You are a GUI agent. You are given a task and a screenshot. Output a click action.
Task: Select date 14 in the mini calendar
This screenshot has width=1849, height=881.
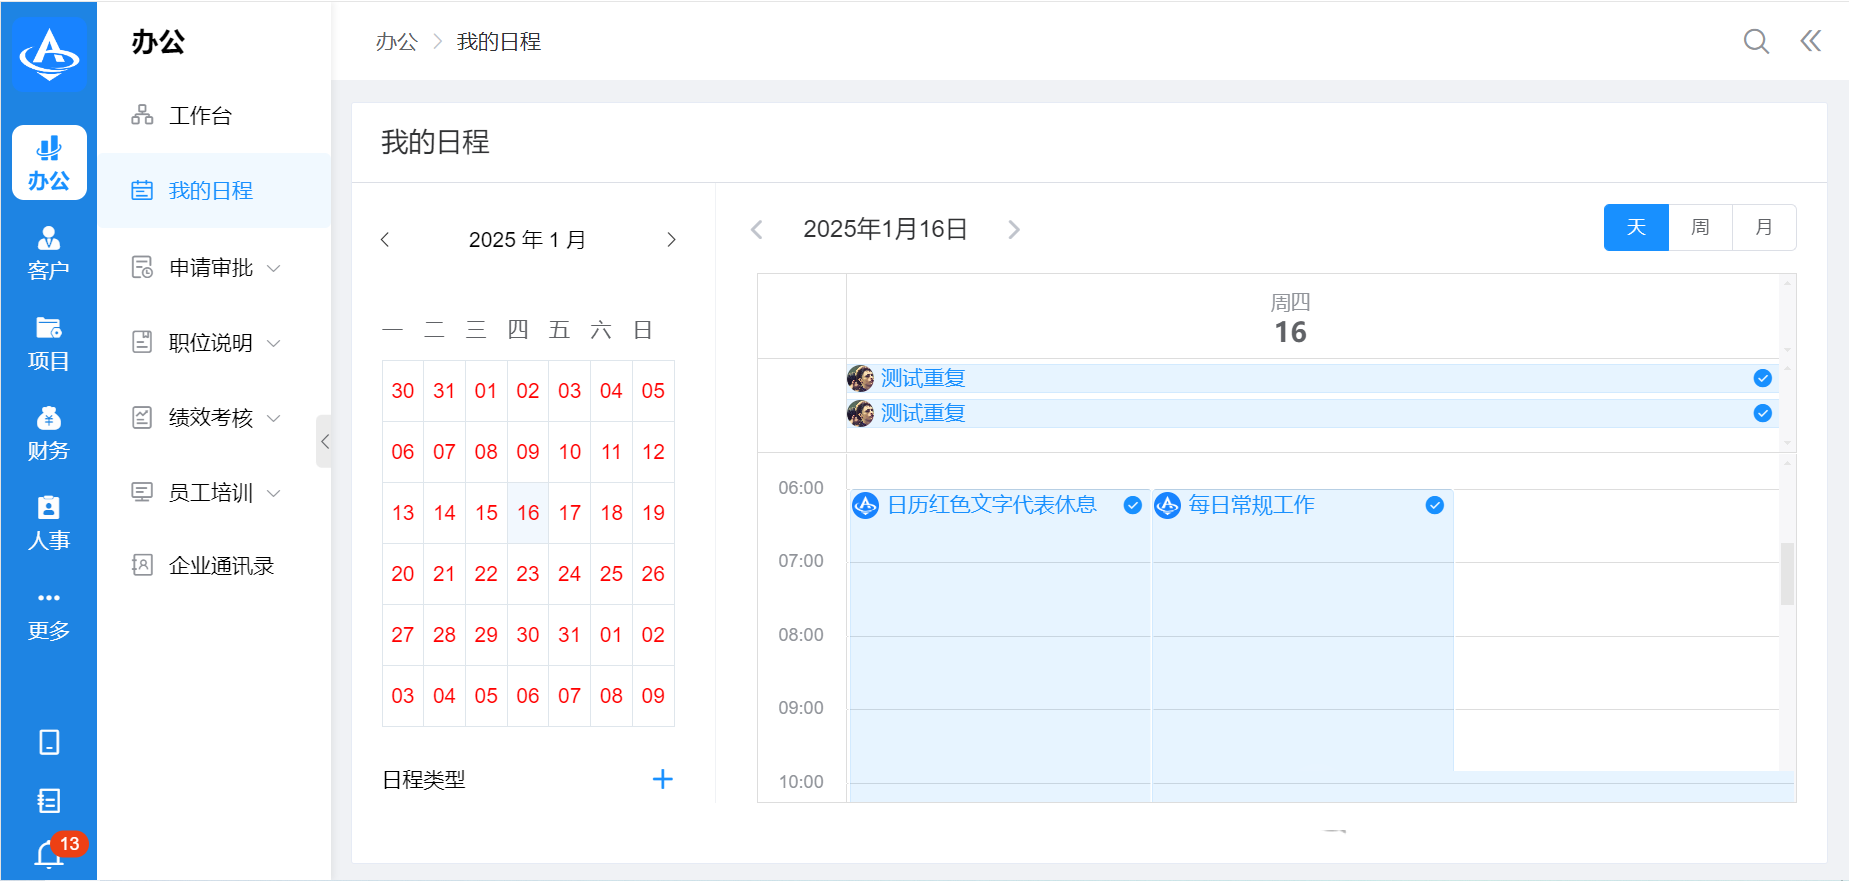click(x=445, y=513)
